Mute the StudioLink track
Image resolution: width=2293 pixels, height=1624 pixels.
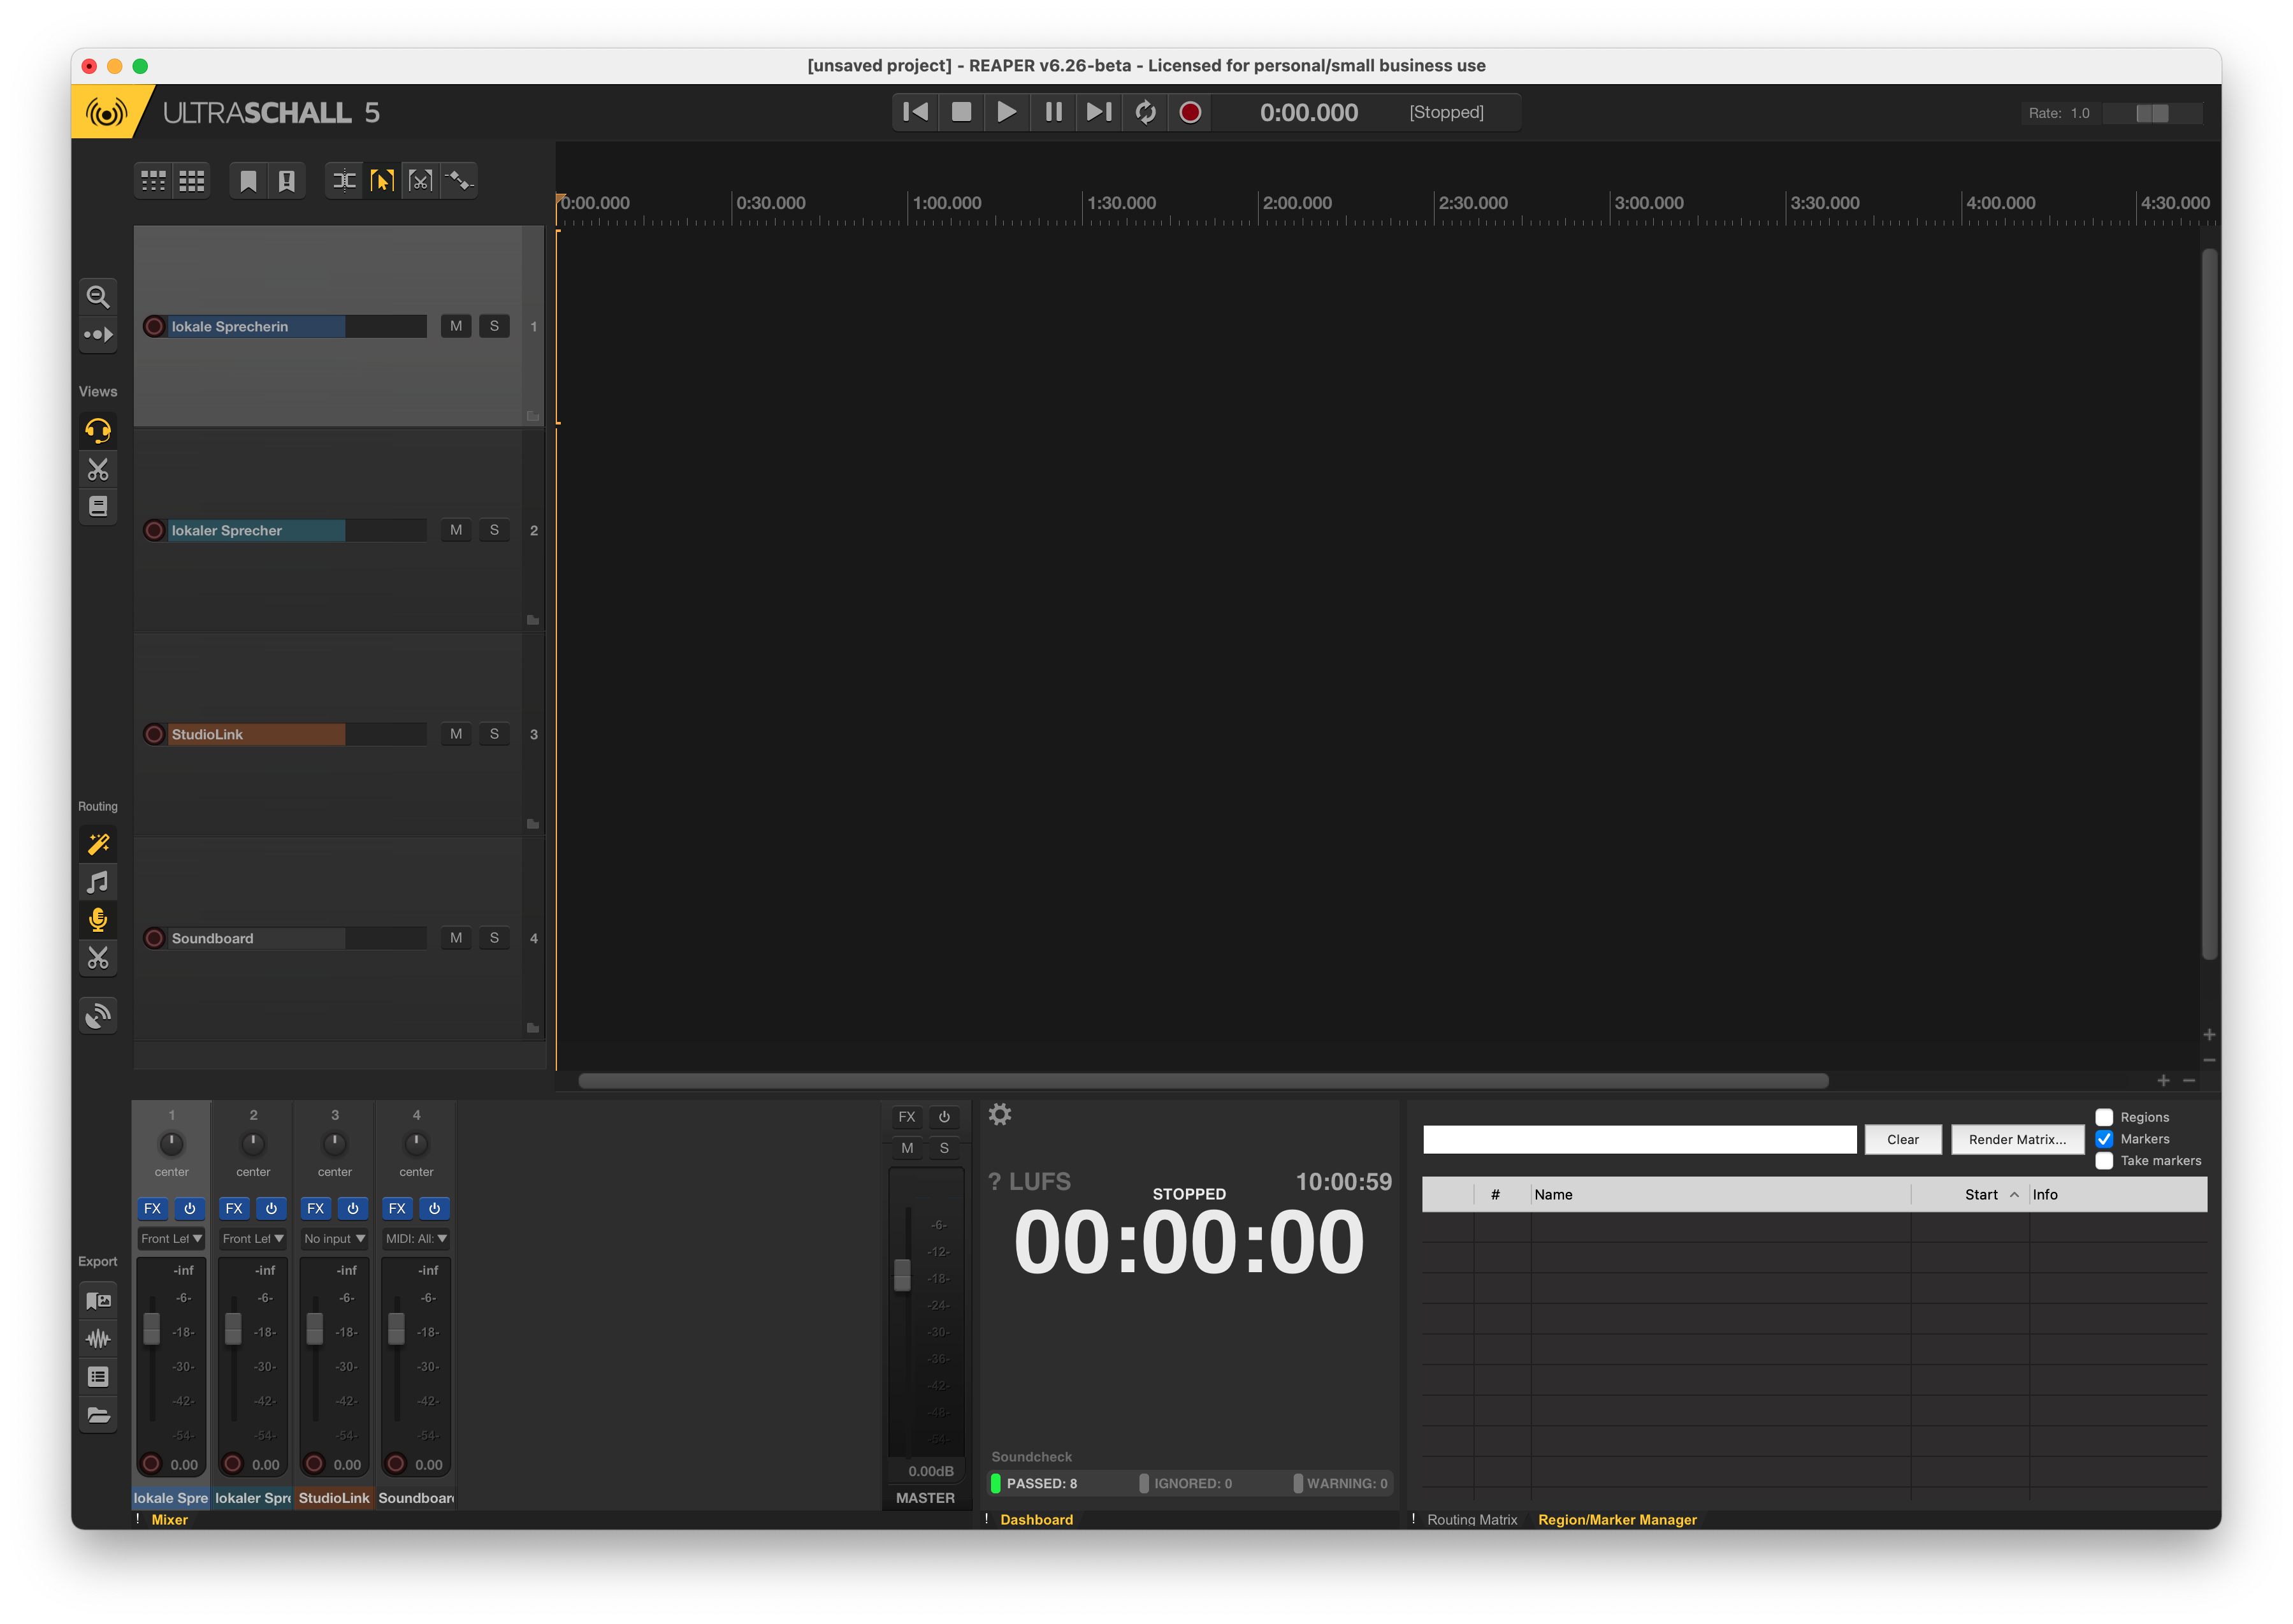[x=456, y=734]
